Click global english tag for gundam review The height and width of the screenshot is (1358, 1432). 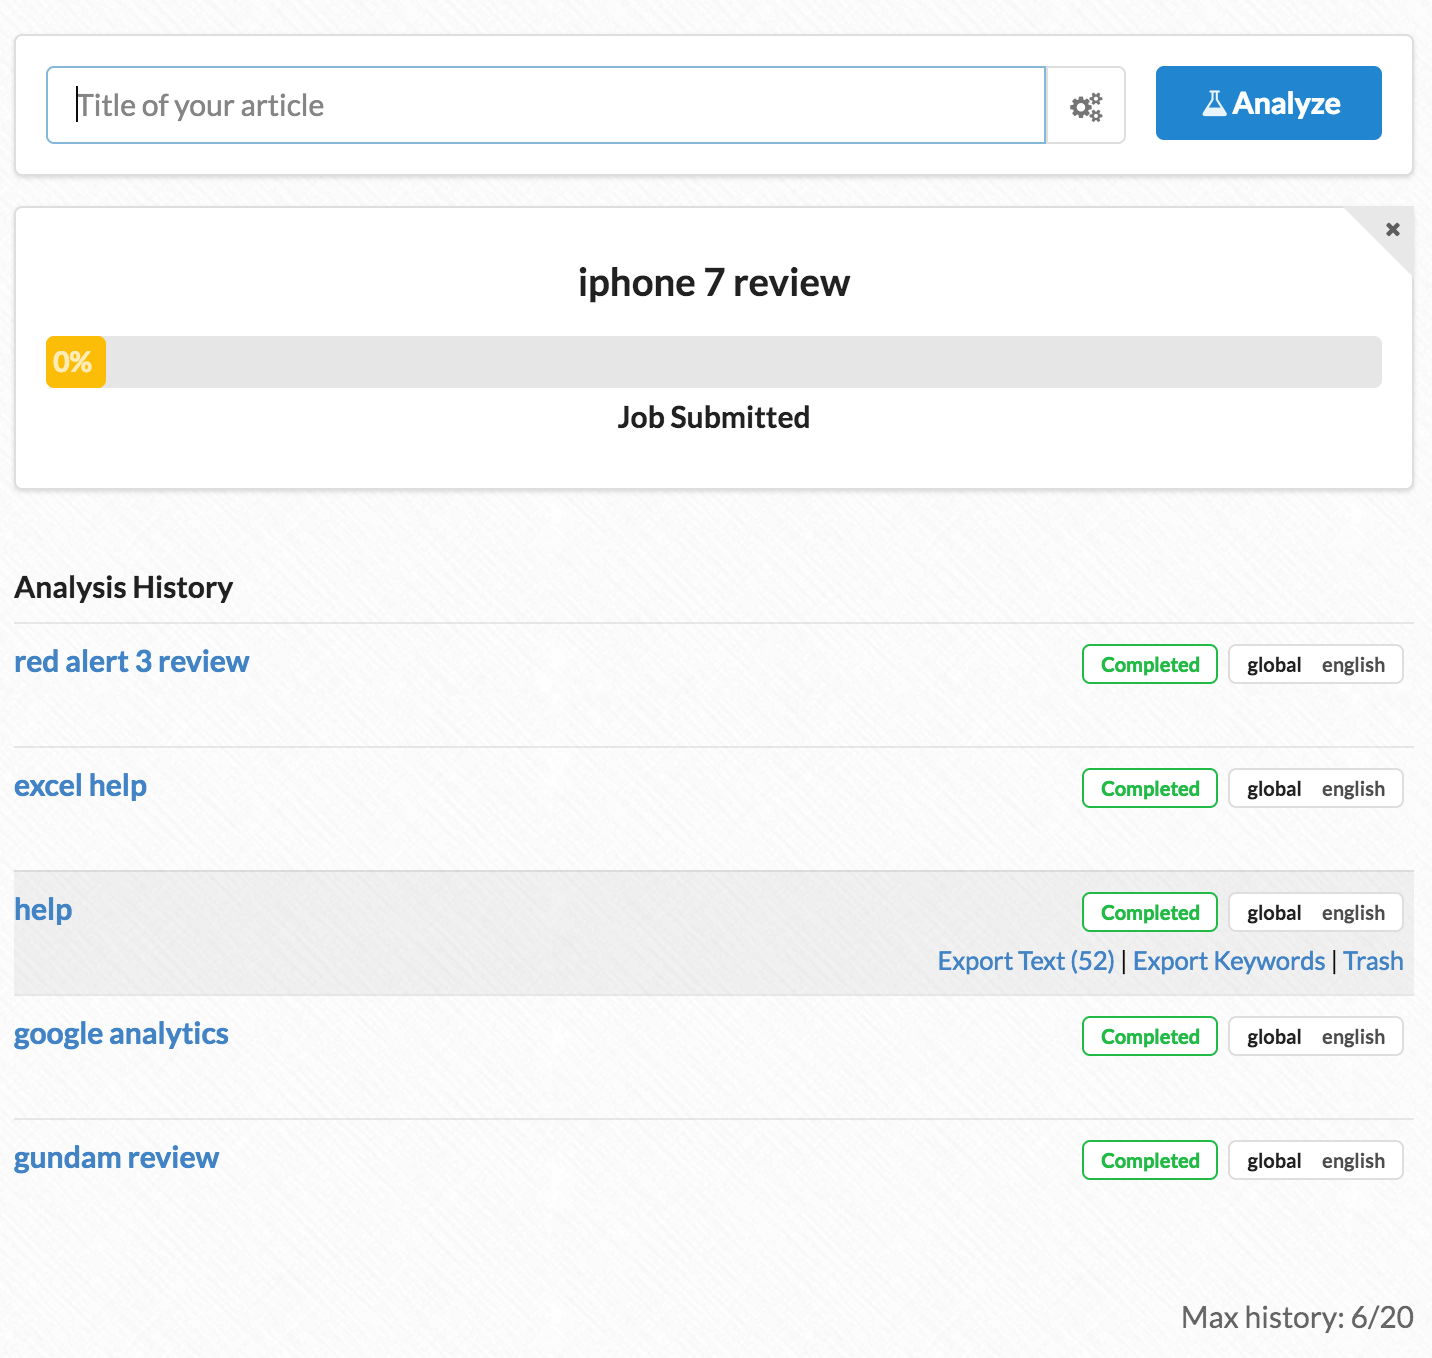click(1316, 1160)
